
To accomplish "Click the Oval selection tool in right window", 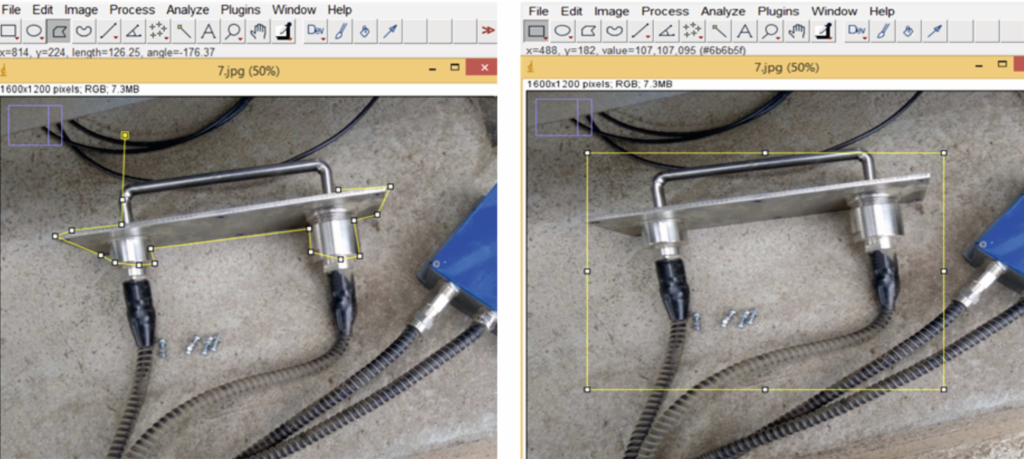I will coord(563,32).
